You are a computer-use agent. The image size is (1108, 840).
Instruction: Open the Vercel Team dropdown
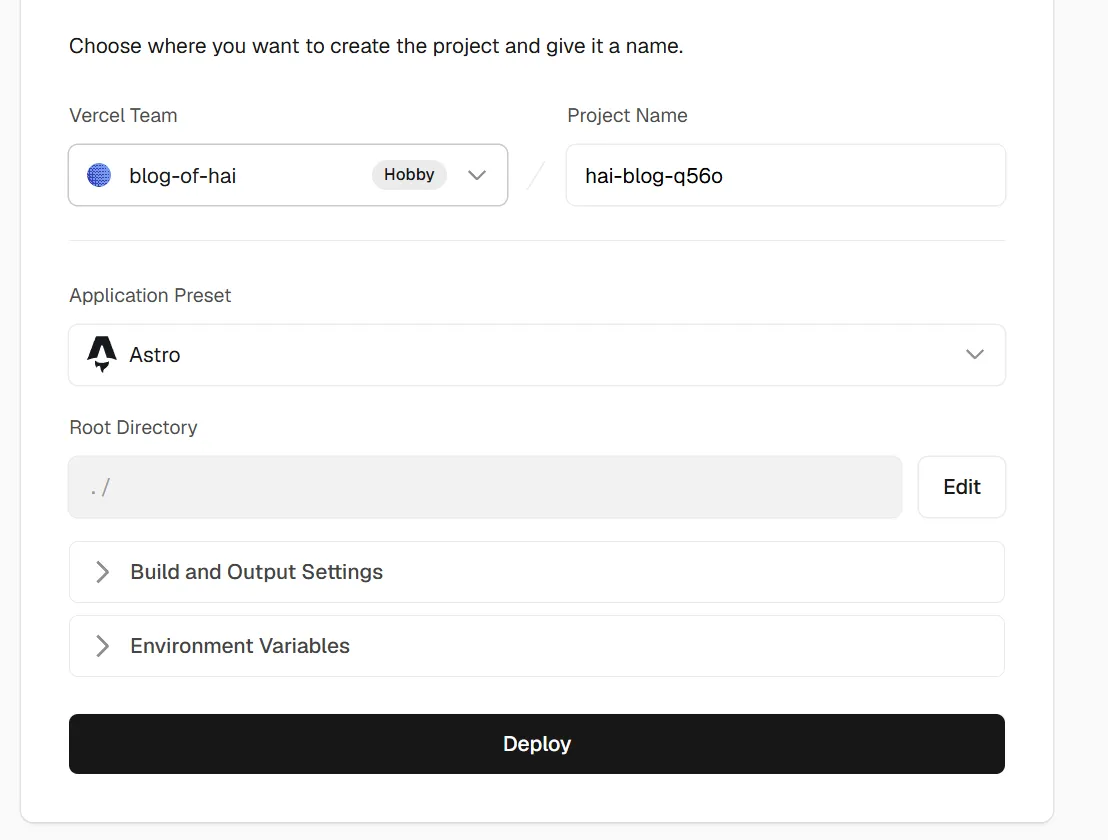[288, 175]
